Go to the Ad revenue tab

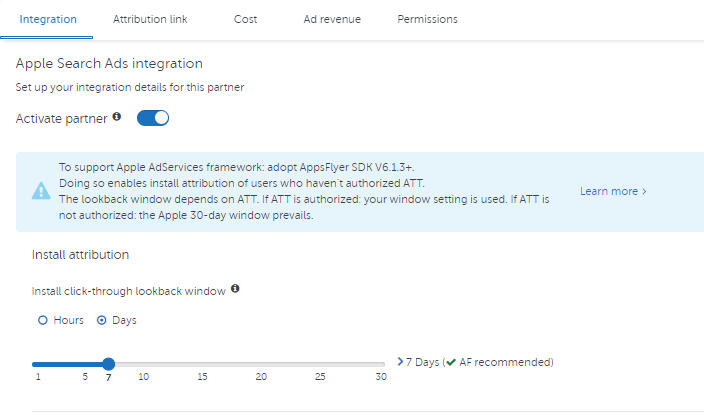[x=332, y=19]
